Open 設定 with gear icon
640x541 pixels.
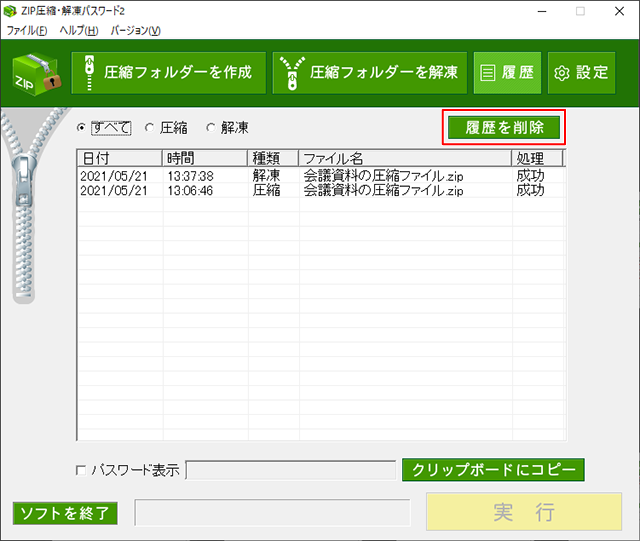[x=581, y=73]
